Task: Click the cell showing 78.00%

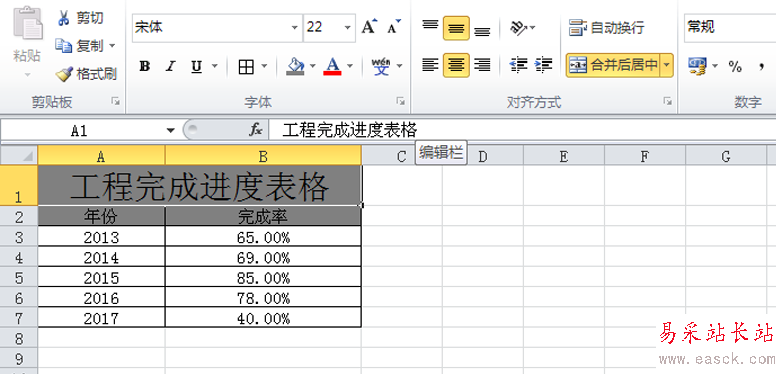Action: tap(263, 298)
